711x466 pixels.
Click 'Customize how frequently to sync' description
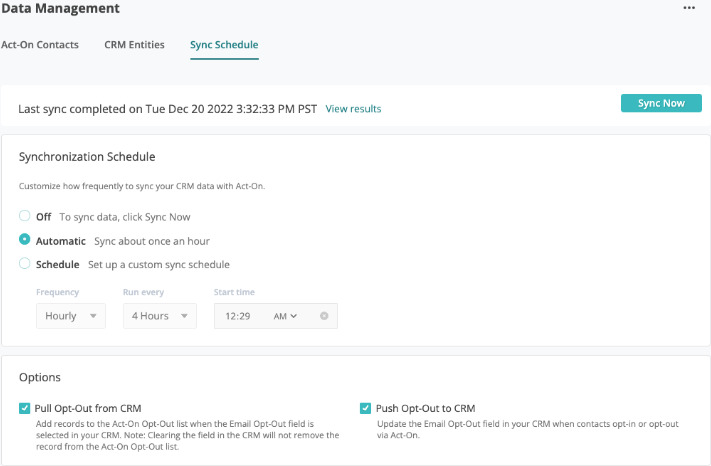pyautogui.click(x=142, y=186)
